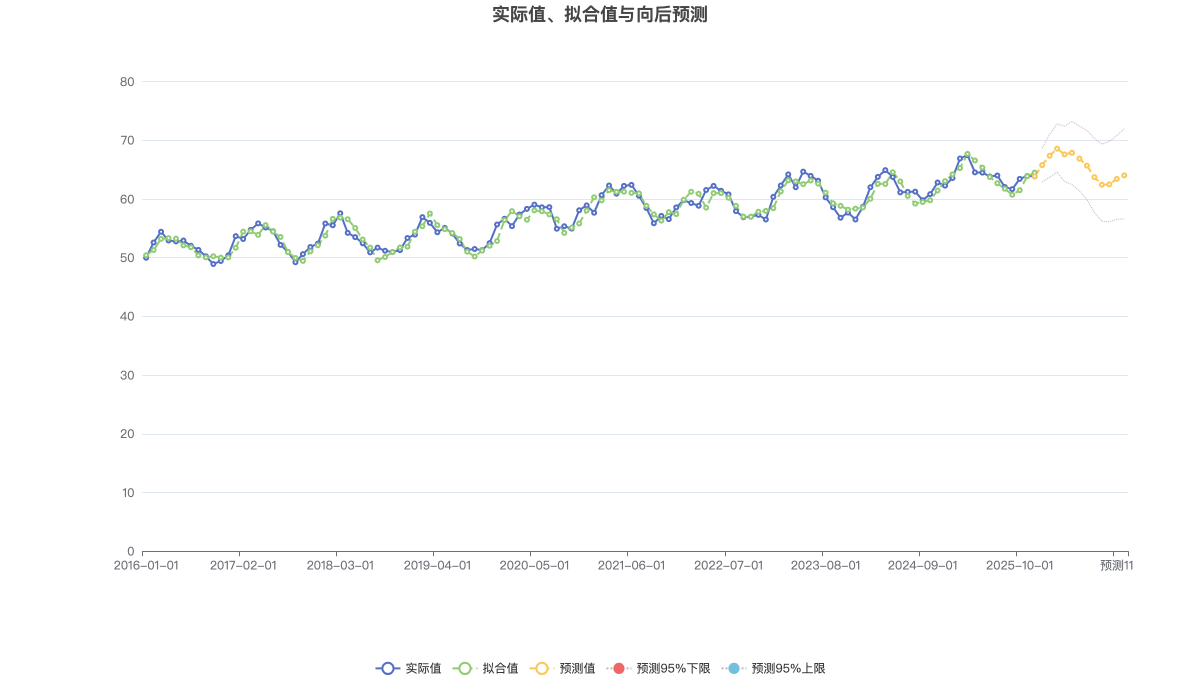Click the y-axis value 70
The width and height of the screenshot is (1200, 680).
pos(127,141)
